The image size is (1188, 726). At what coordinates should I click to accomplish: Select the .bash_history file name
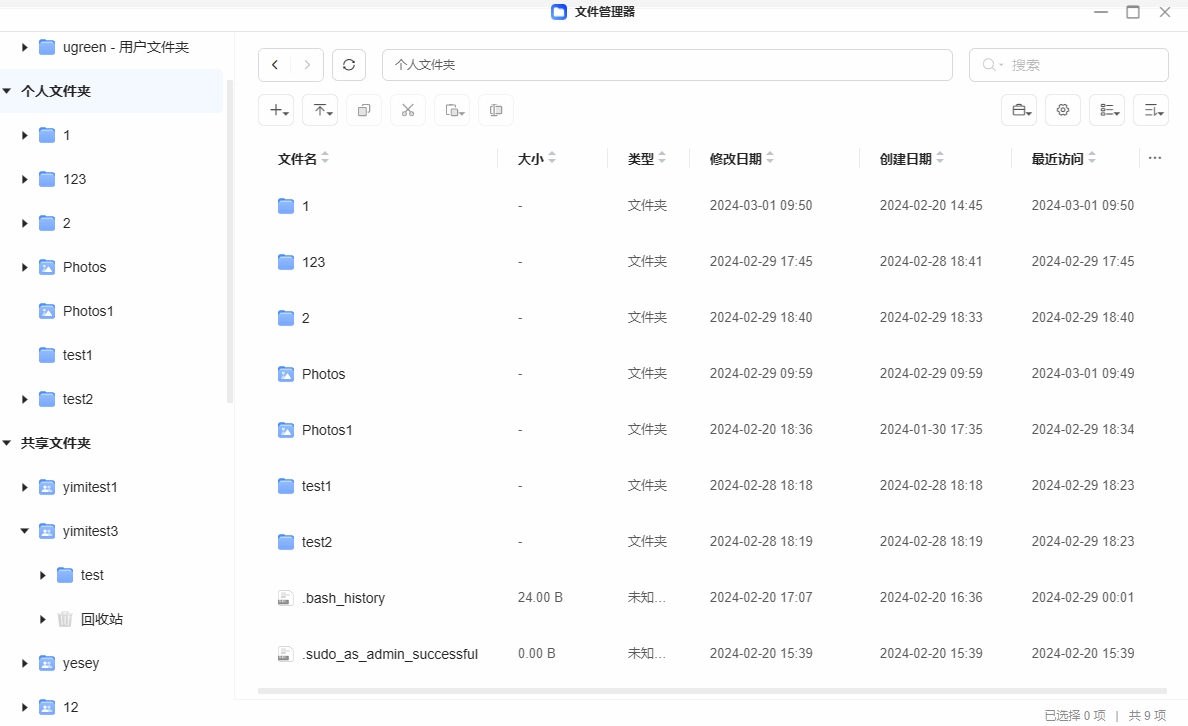point(343,599)
